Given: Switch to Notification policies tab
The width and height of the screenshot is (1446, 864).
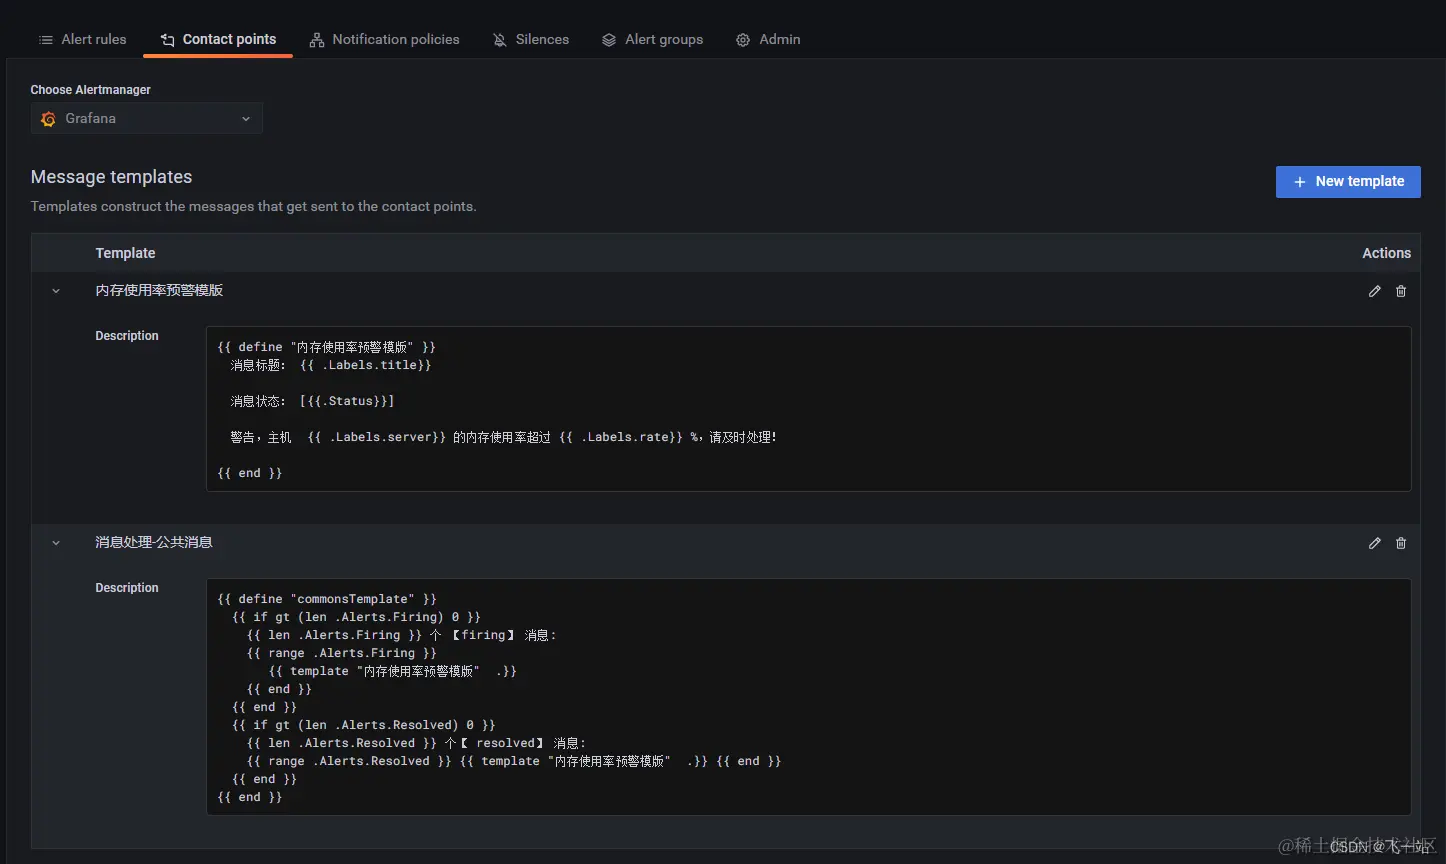Looking at the screenshot, I should pos(384,39).
